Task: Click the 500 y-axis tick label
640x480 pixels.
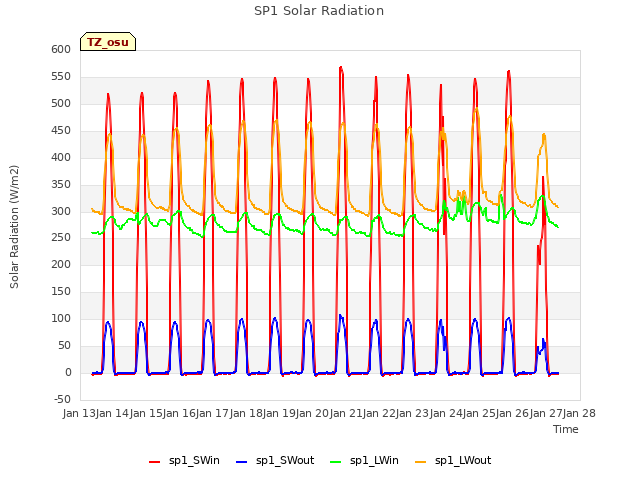Action: point(61,103)
